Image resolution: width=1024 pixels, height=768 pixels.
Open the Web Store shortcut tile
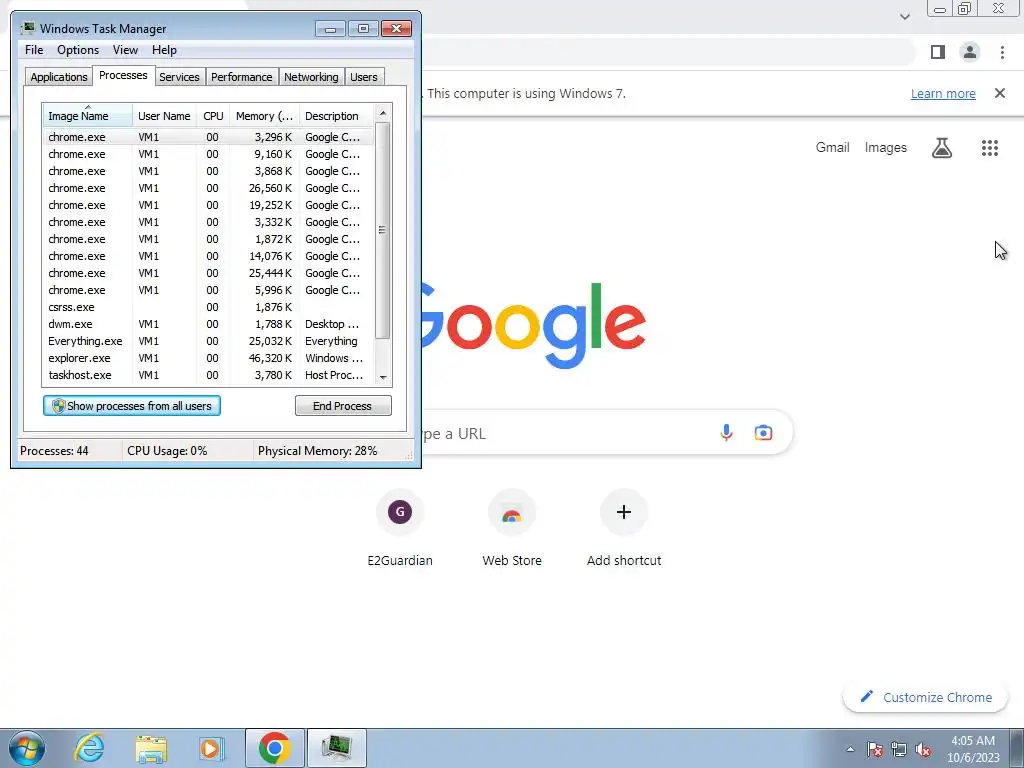[512, 530]
